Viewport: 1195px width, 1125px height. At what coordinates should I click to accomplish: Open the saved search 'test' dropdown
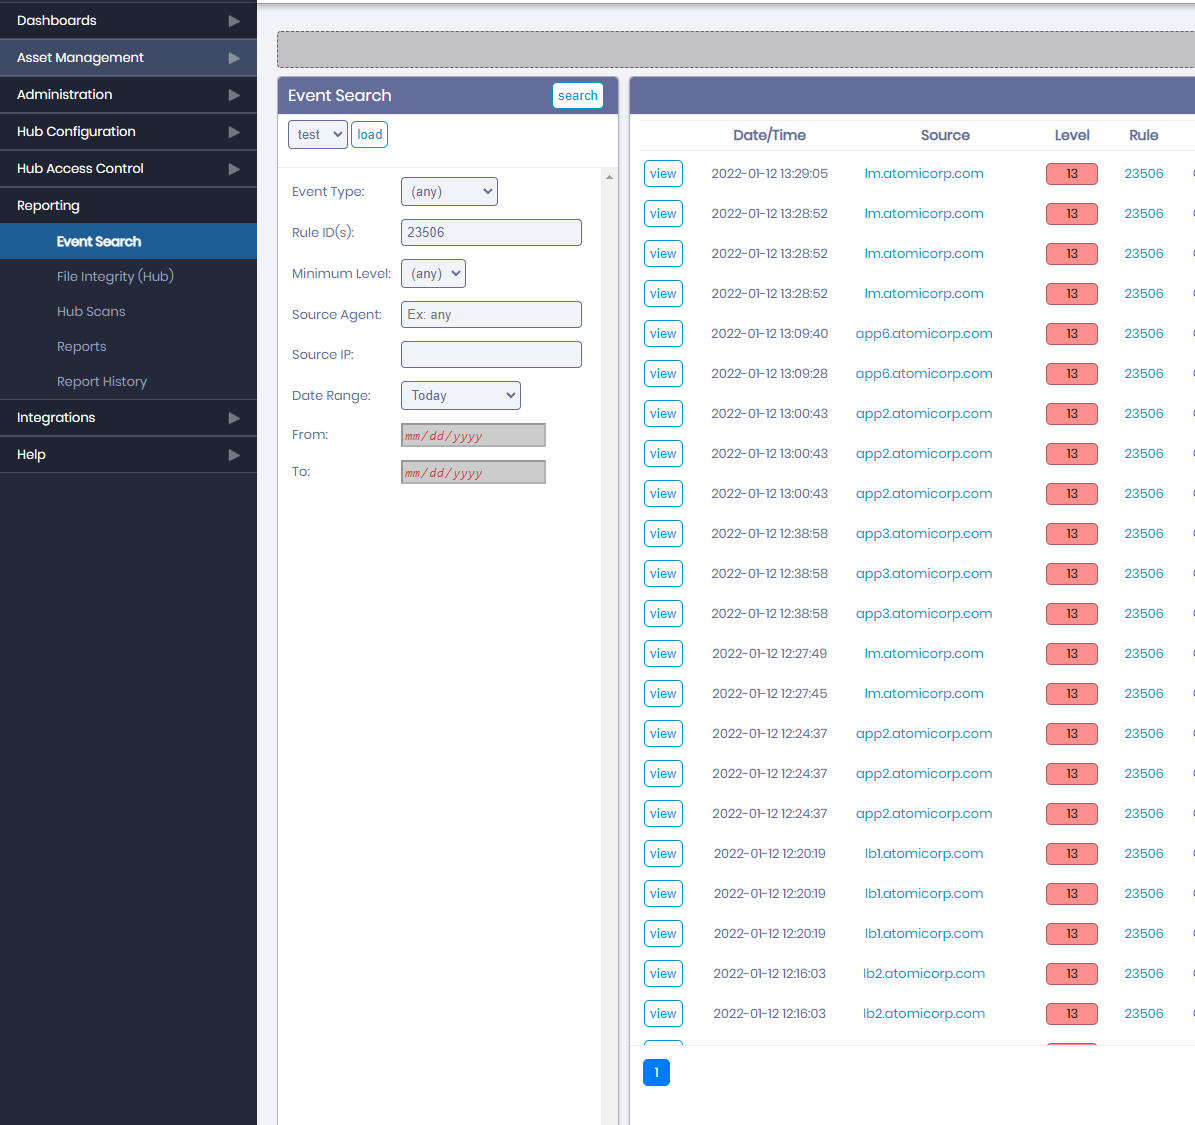point(318,135)
